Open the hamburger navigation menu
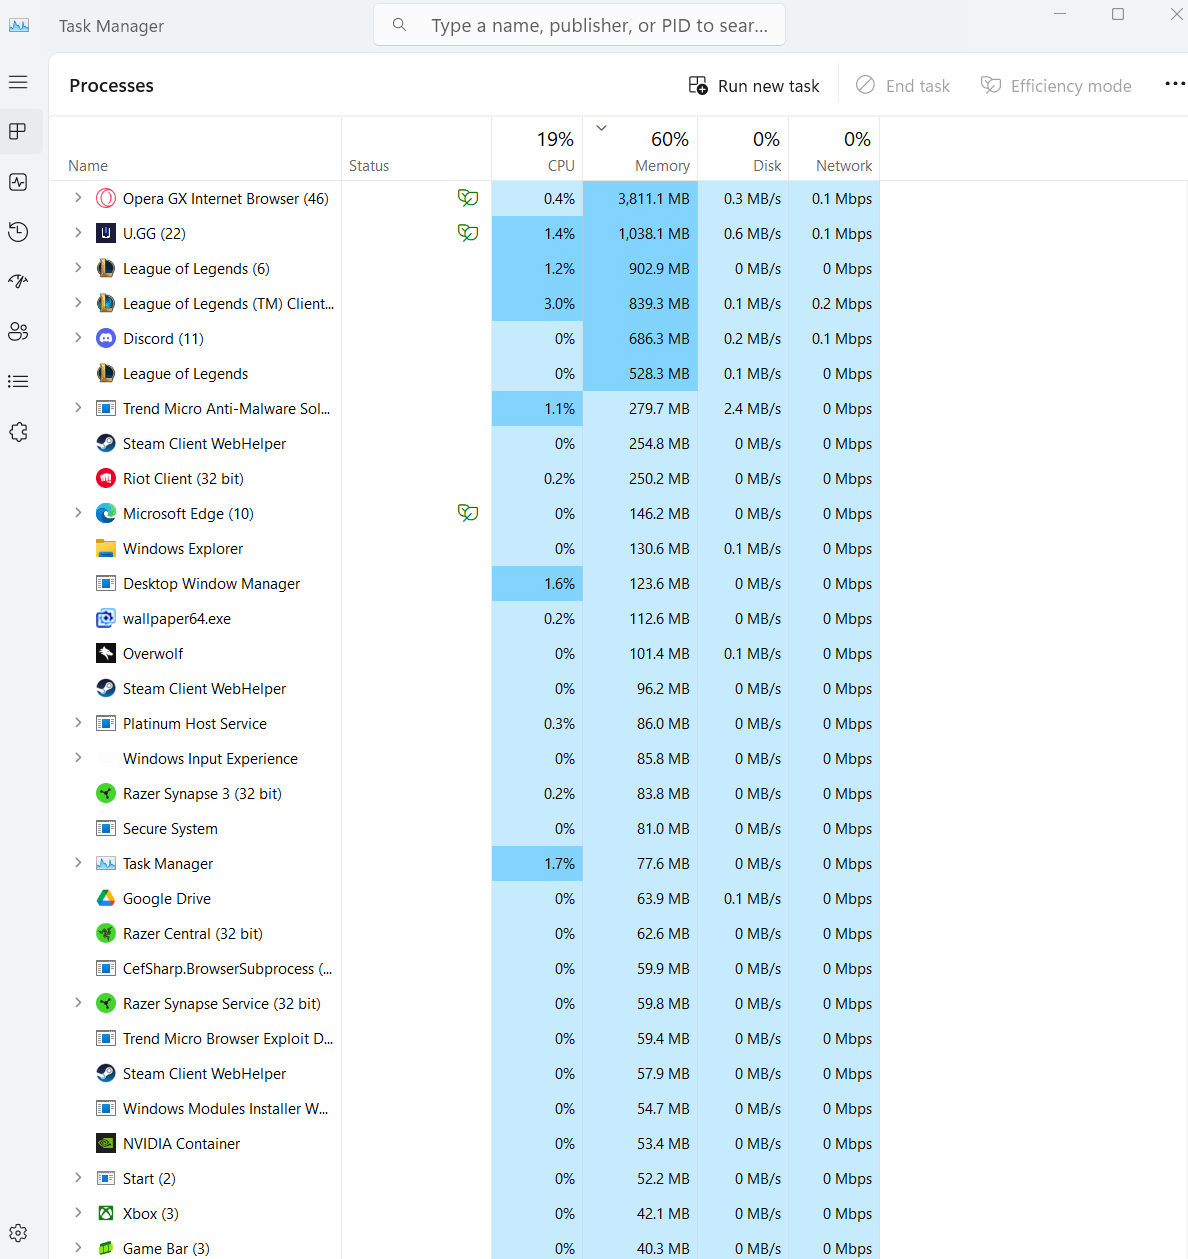The height and width of the screenshot is (1259, 1188). pos(18,82)
